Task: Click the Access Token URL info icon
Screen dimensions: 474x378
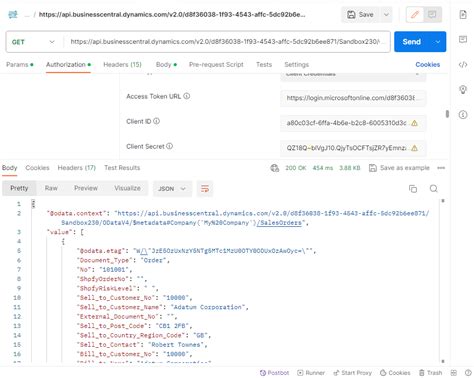Action: click(187, 96)
